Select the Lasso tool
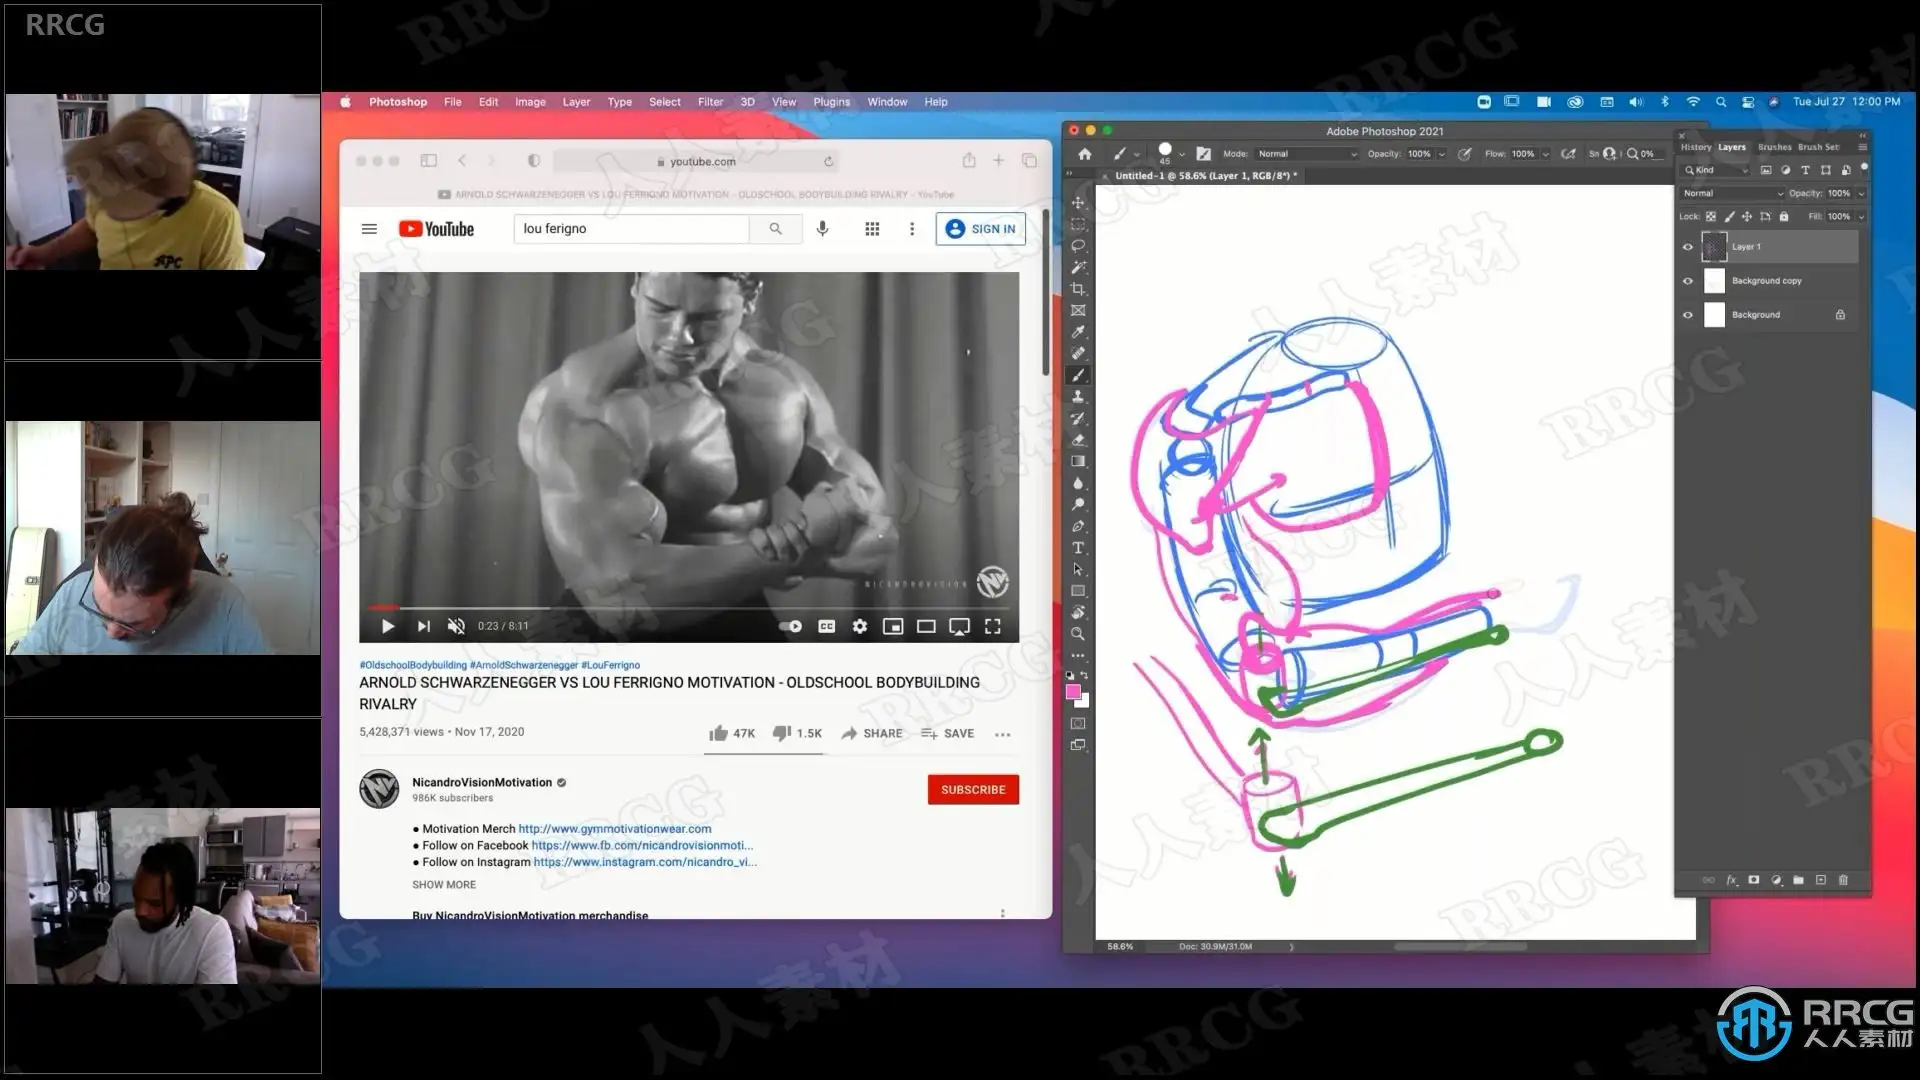1920x1080 pixels. tap(1078, 246)
